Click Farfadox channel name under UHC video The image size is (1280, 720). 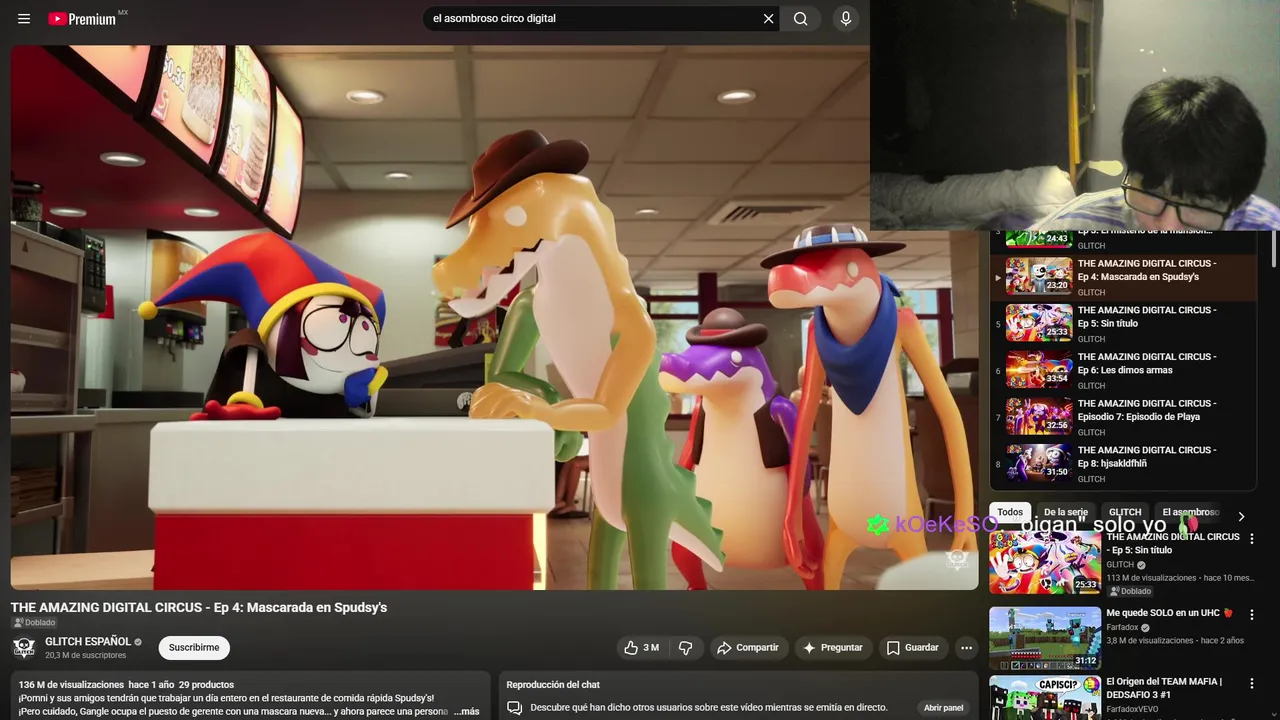click(1122, 628)
